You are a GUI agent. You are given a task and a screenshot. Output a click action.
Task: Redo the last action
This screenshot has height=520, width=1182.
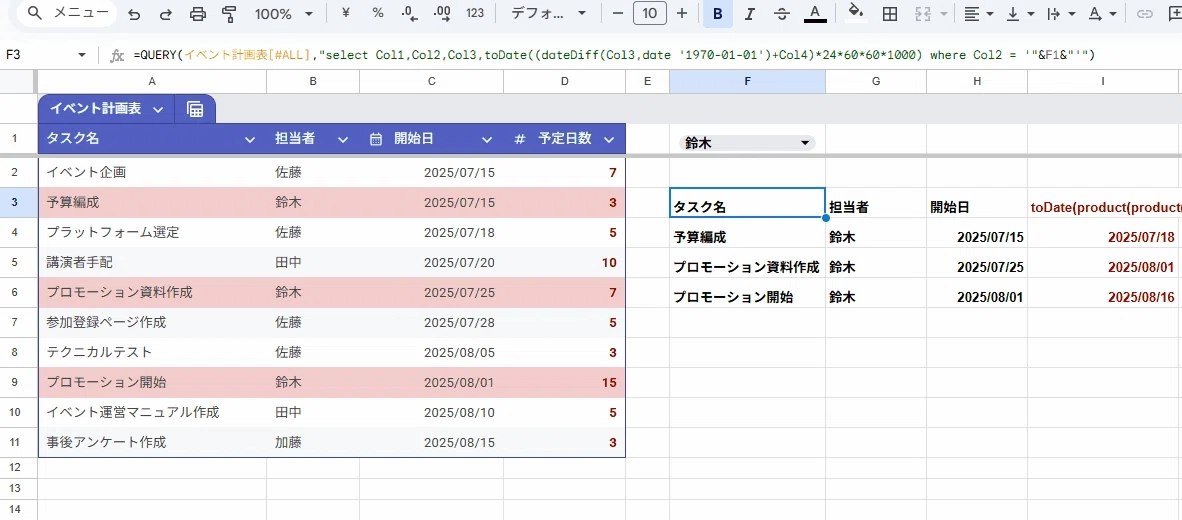pyautogui.click(x=166, y=14)
